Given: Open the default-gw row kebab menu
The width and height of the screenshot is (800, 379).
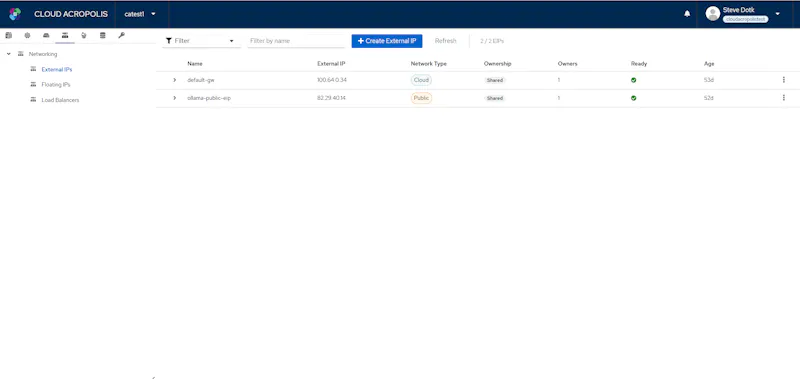Looking at the screenshot, I should coord(784,80).
